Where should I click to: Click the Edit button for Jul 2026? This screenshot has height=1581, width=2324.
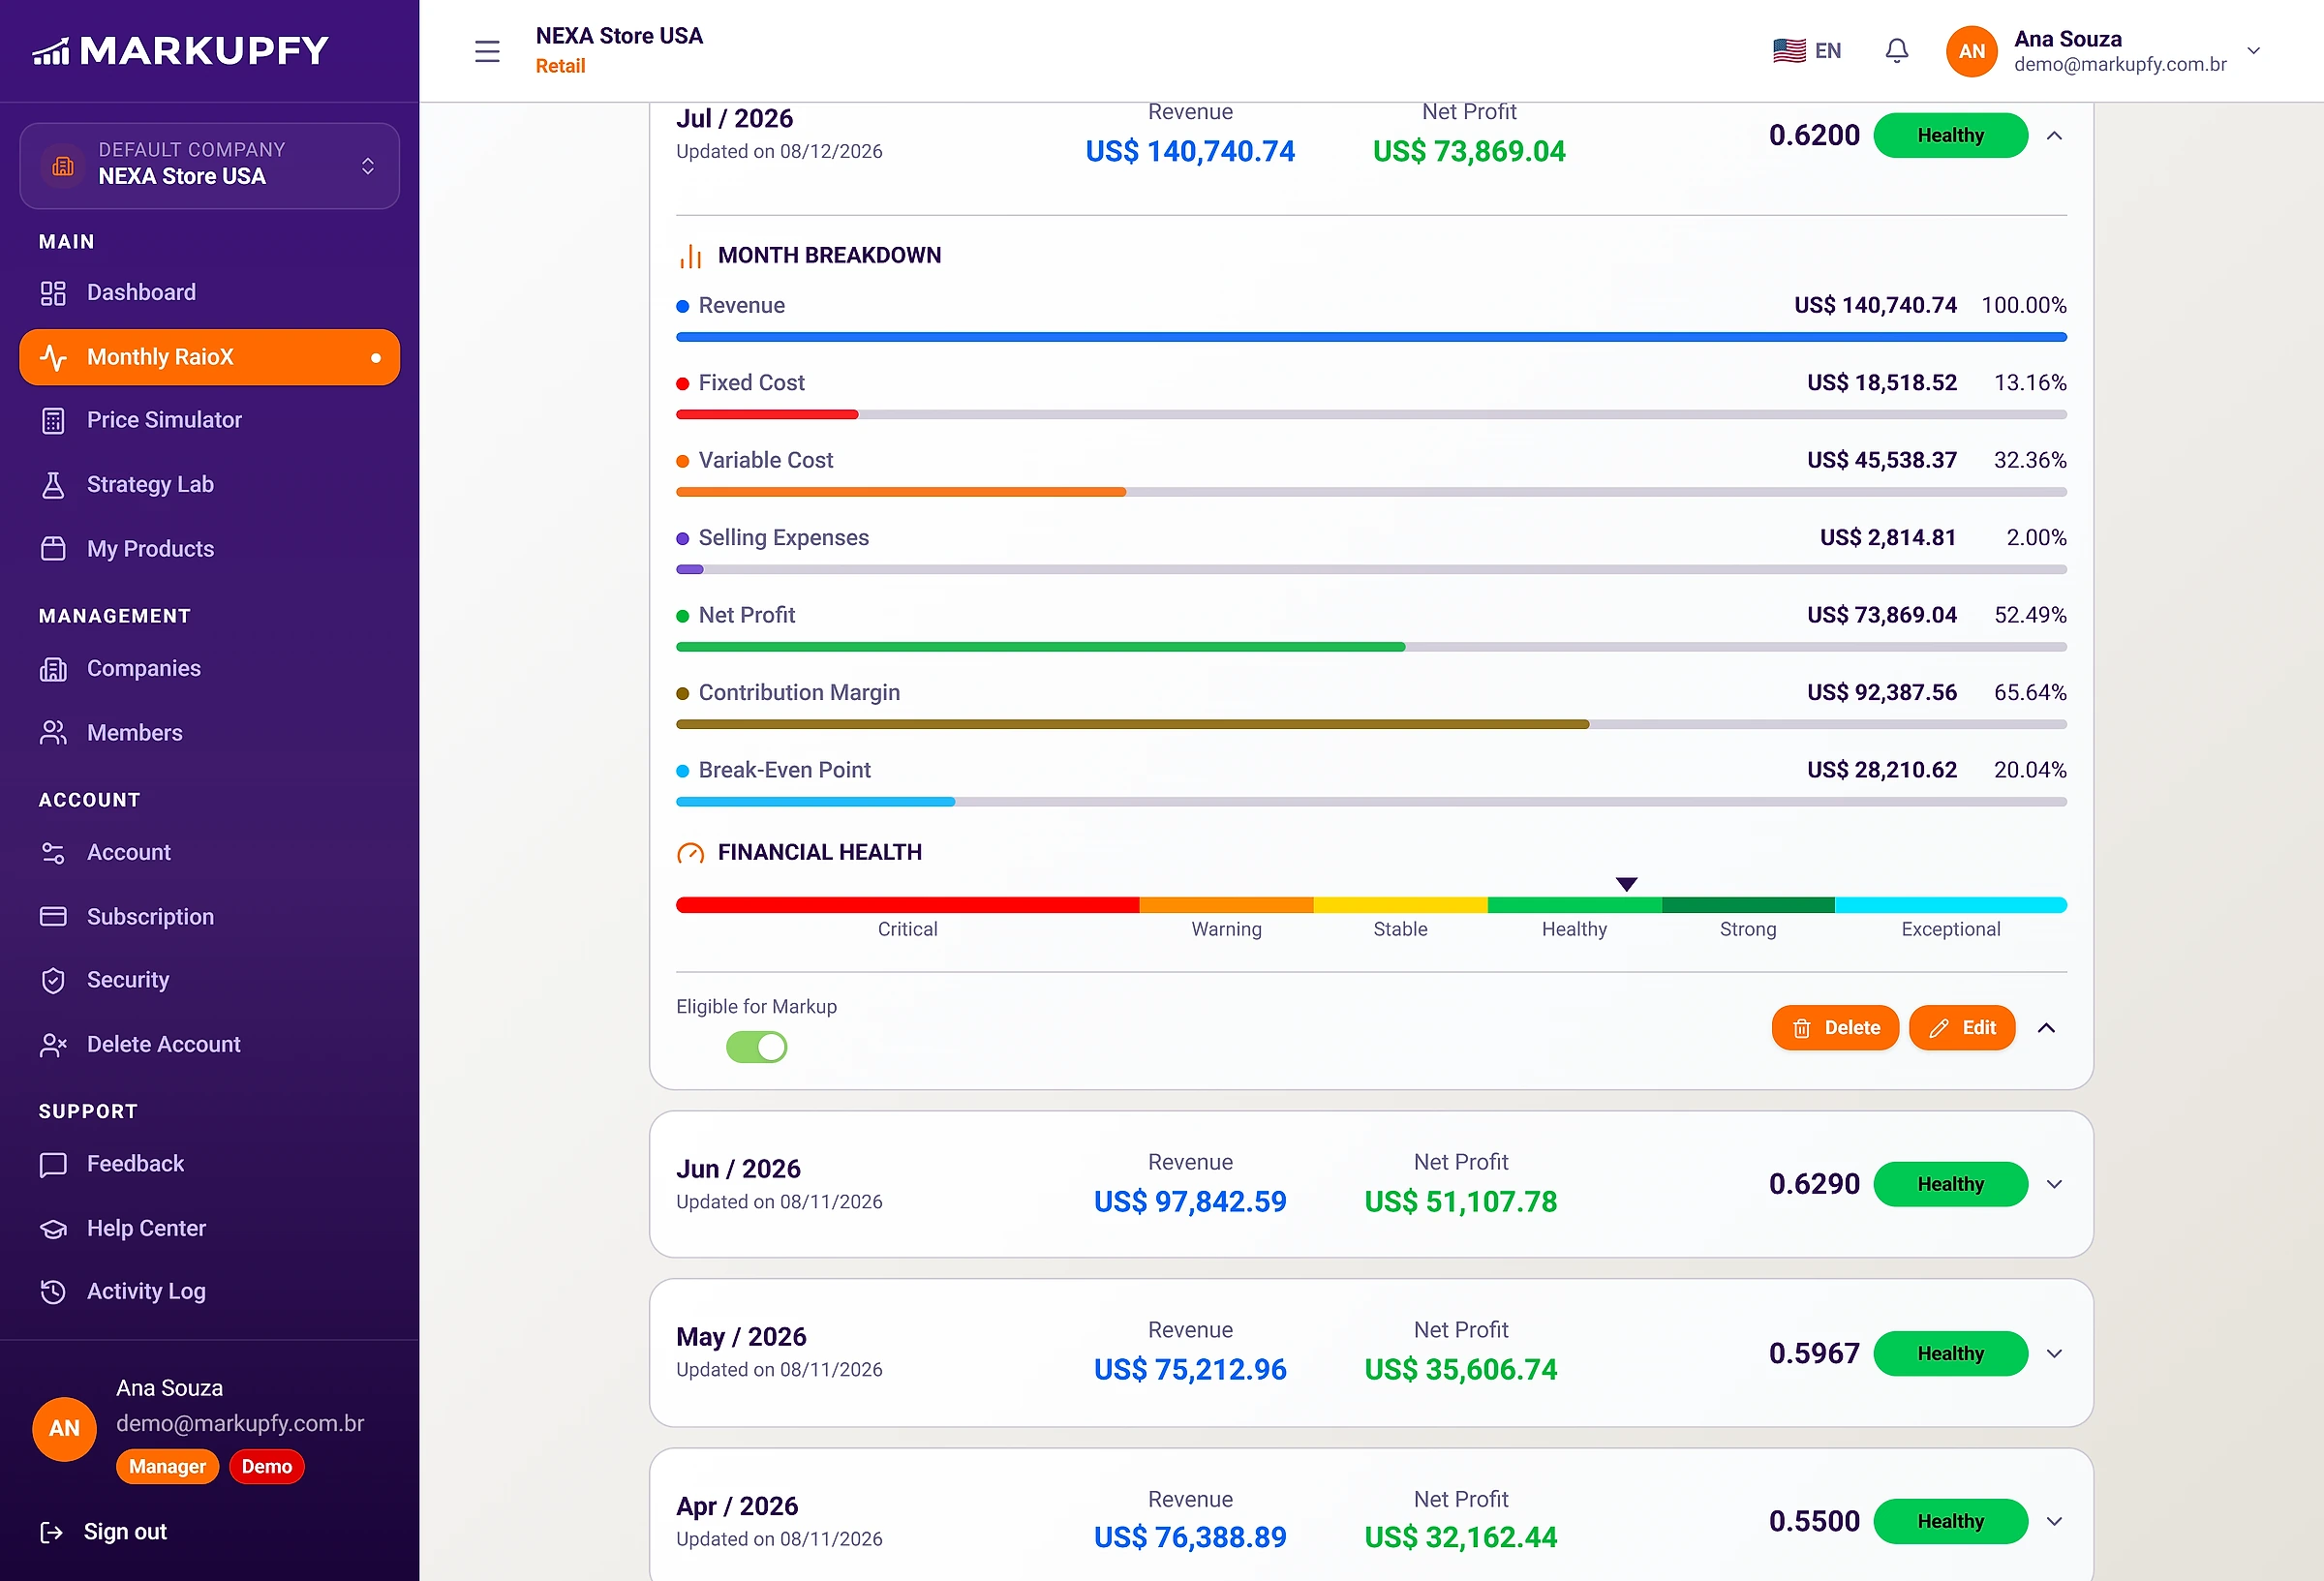1961,1028
